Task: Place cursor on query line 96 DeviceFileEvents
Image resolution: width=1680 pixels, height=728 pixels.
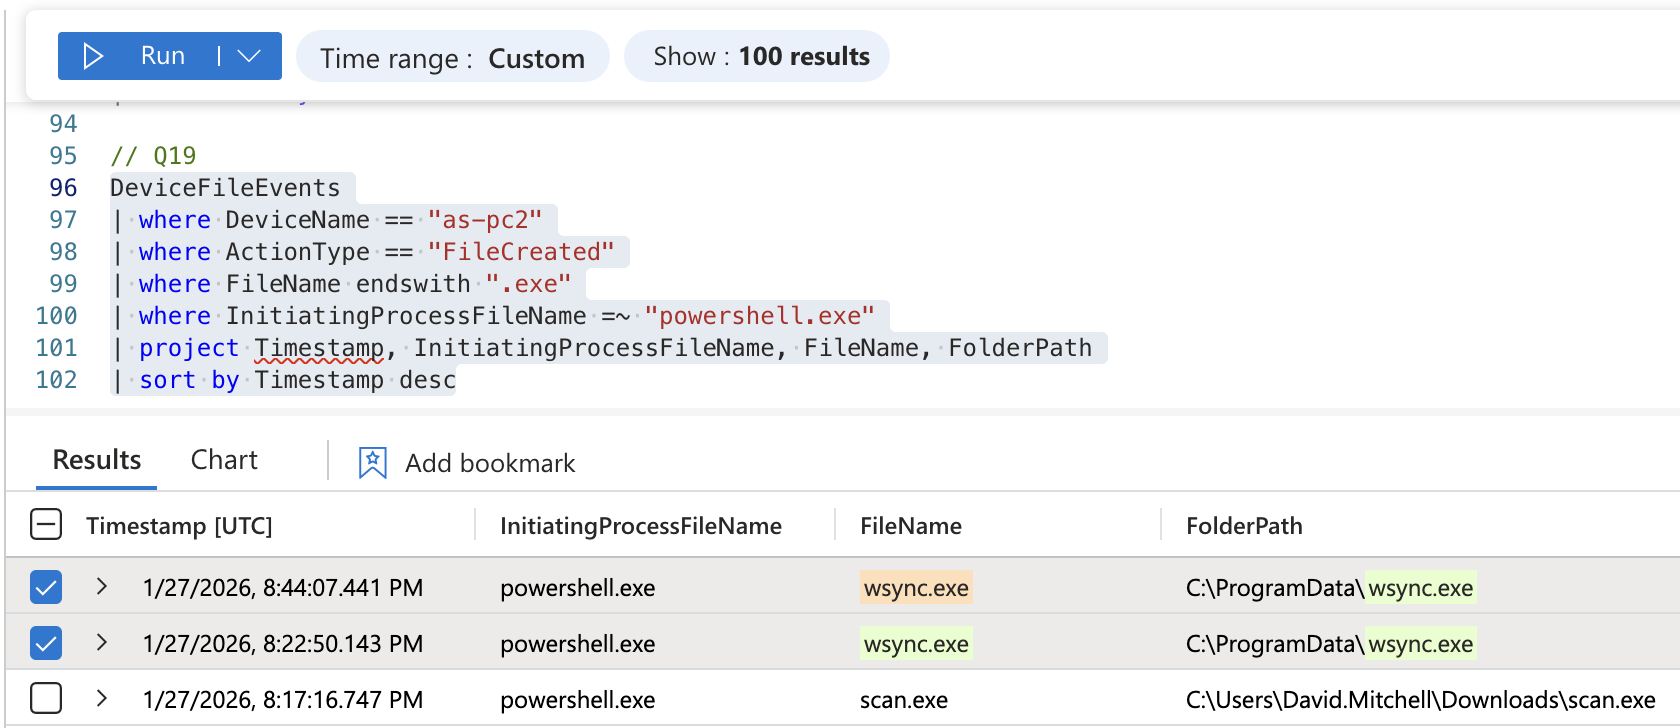Action: point(225,188)
